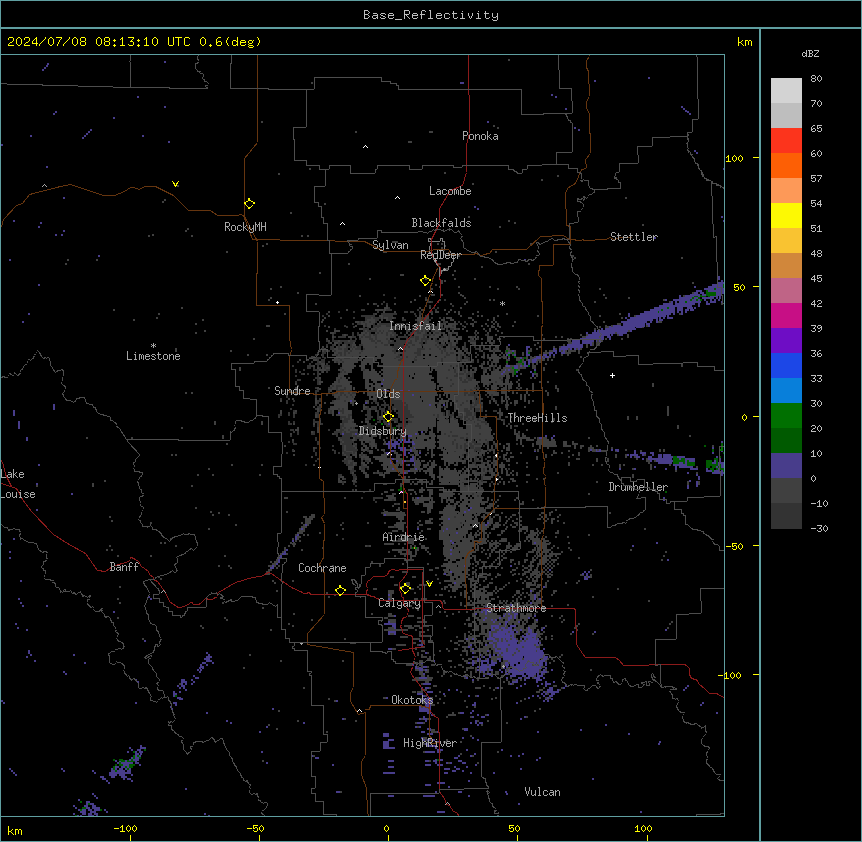Click the yellow station marker below Cochrane
Screen dimensions: 862x842
340,590
